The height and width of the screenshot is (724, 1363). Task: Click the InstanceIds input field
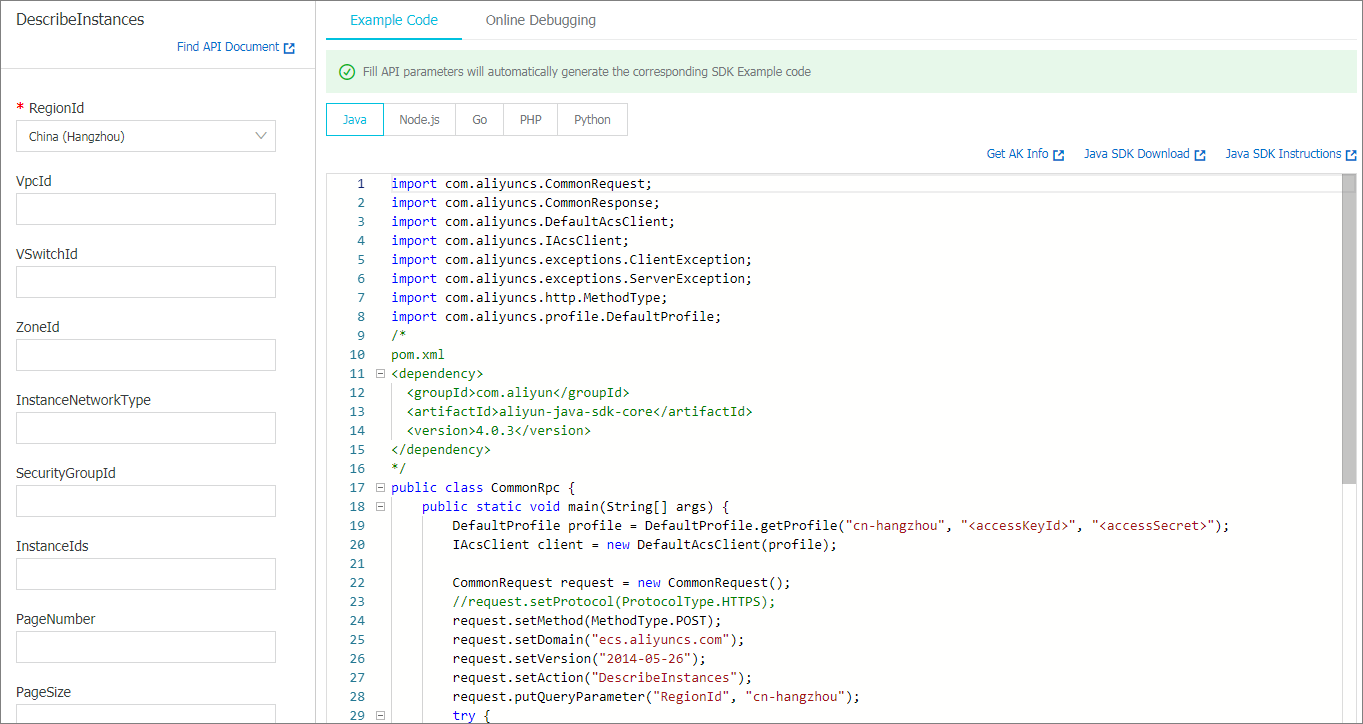tap(146, 574)
